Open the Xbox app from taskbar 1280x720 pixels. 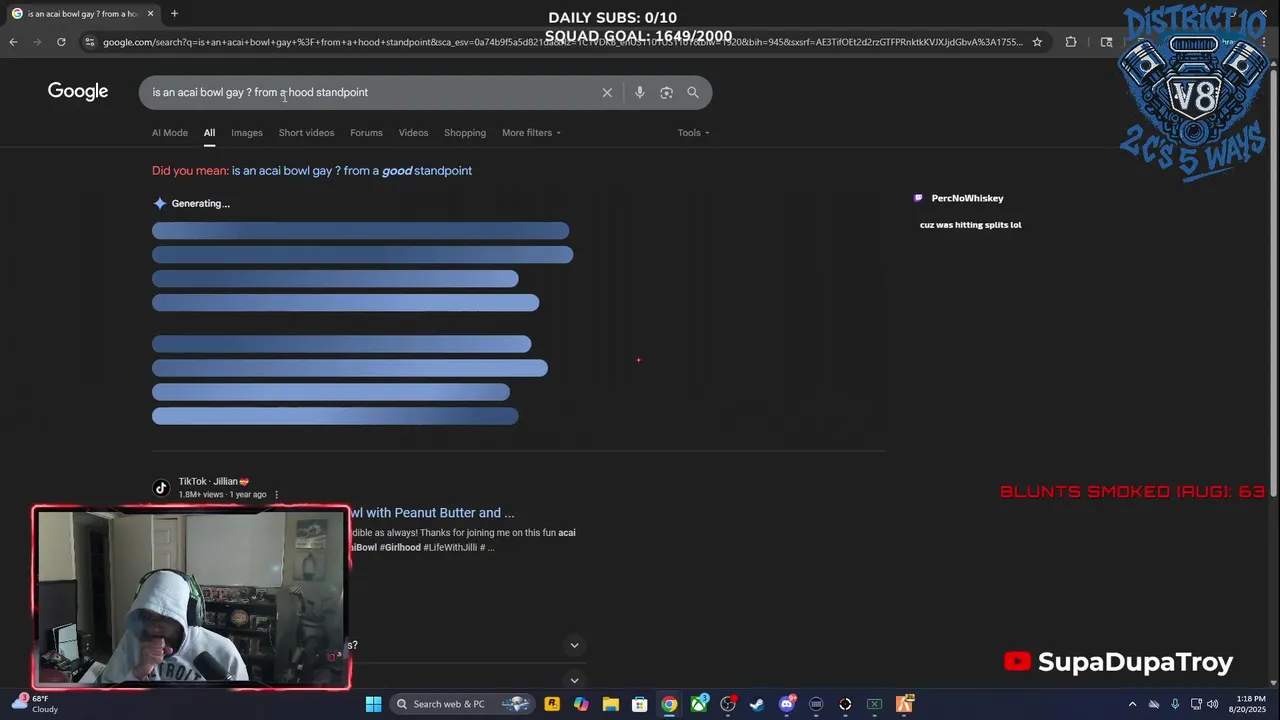[699, 704]
